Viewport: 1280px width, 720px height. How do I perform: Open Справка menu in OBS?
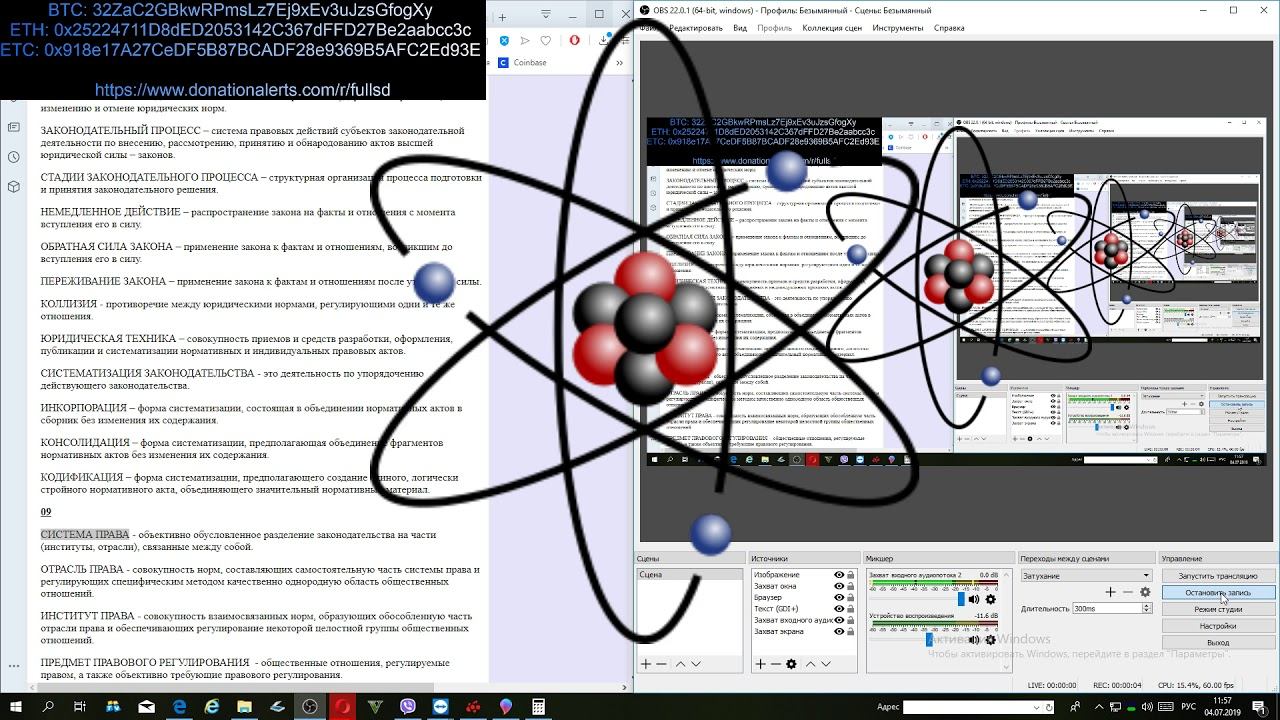949,28
